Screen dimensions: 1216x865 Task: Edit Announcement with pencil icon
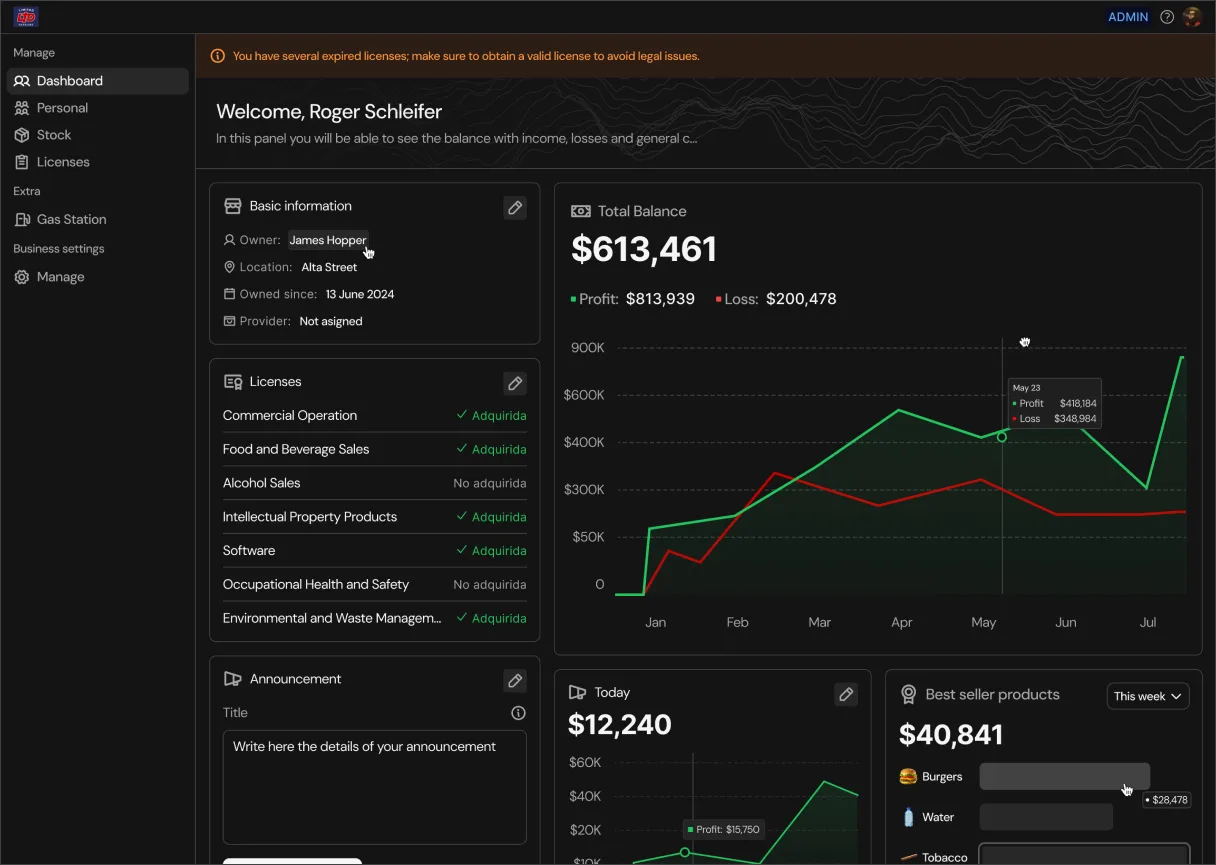[x=515, y=681]
